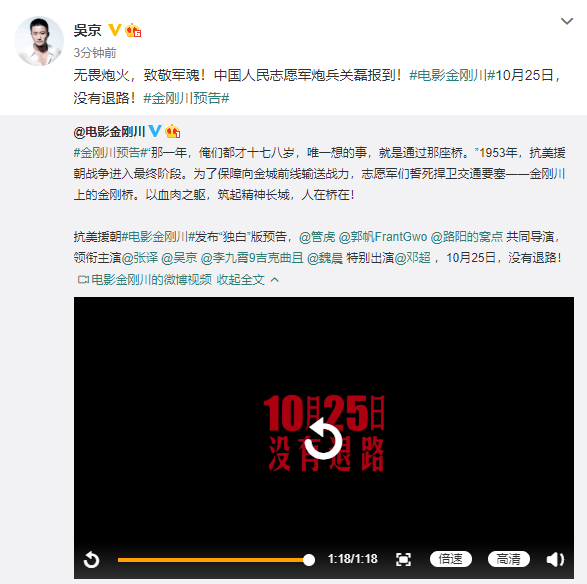Image resolution: width=587 pixels, height=584 pixels.
Task: Restart video from bottom-left replay button
Action: [91, 560]
